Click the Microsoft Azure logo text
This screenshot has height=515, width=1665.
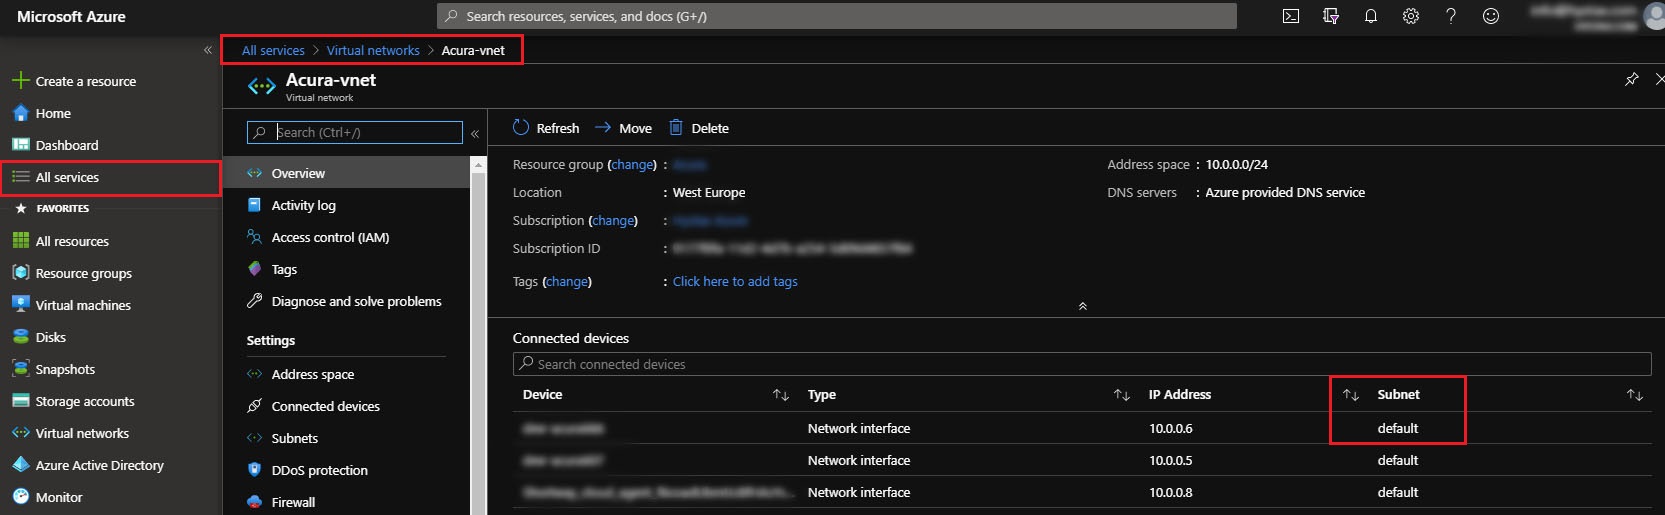pyautogui.click(x=71, y=16)
